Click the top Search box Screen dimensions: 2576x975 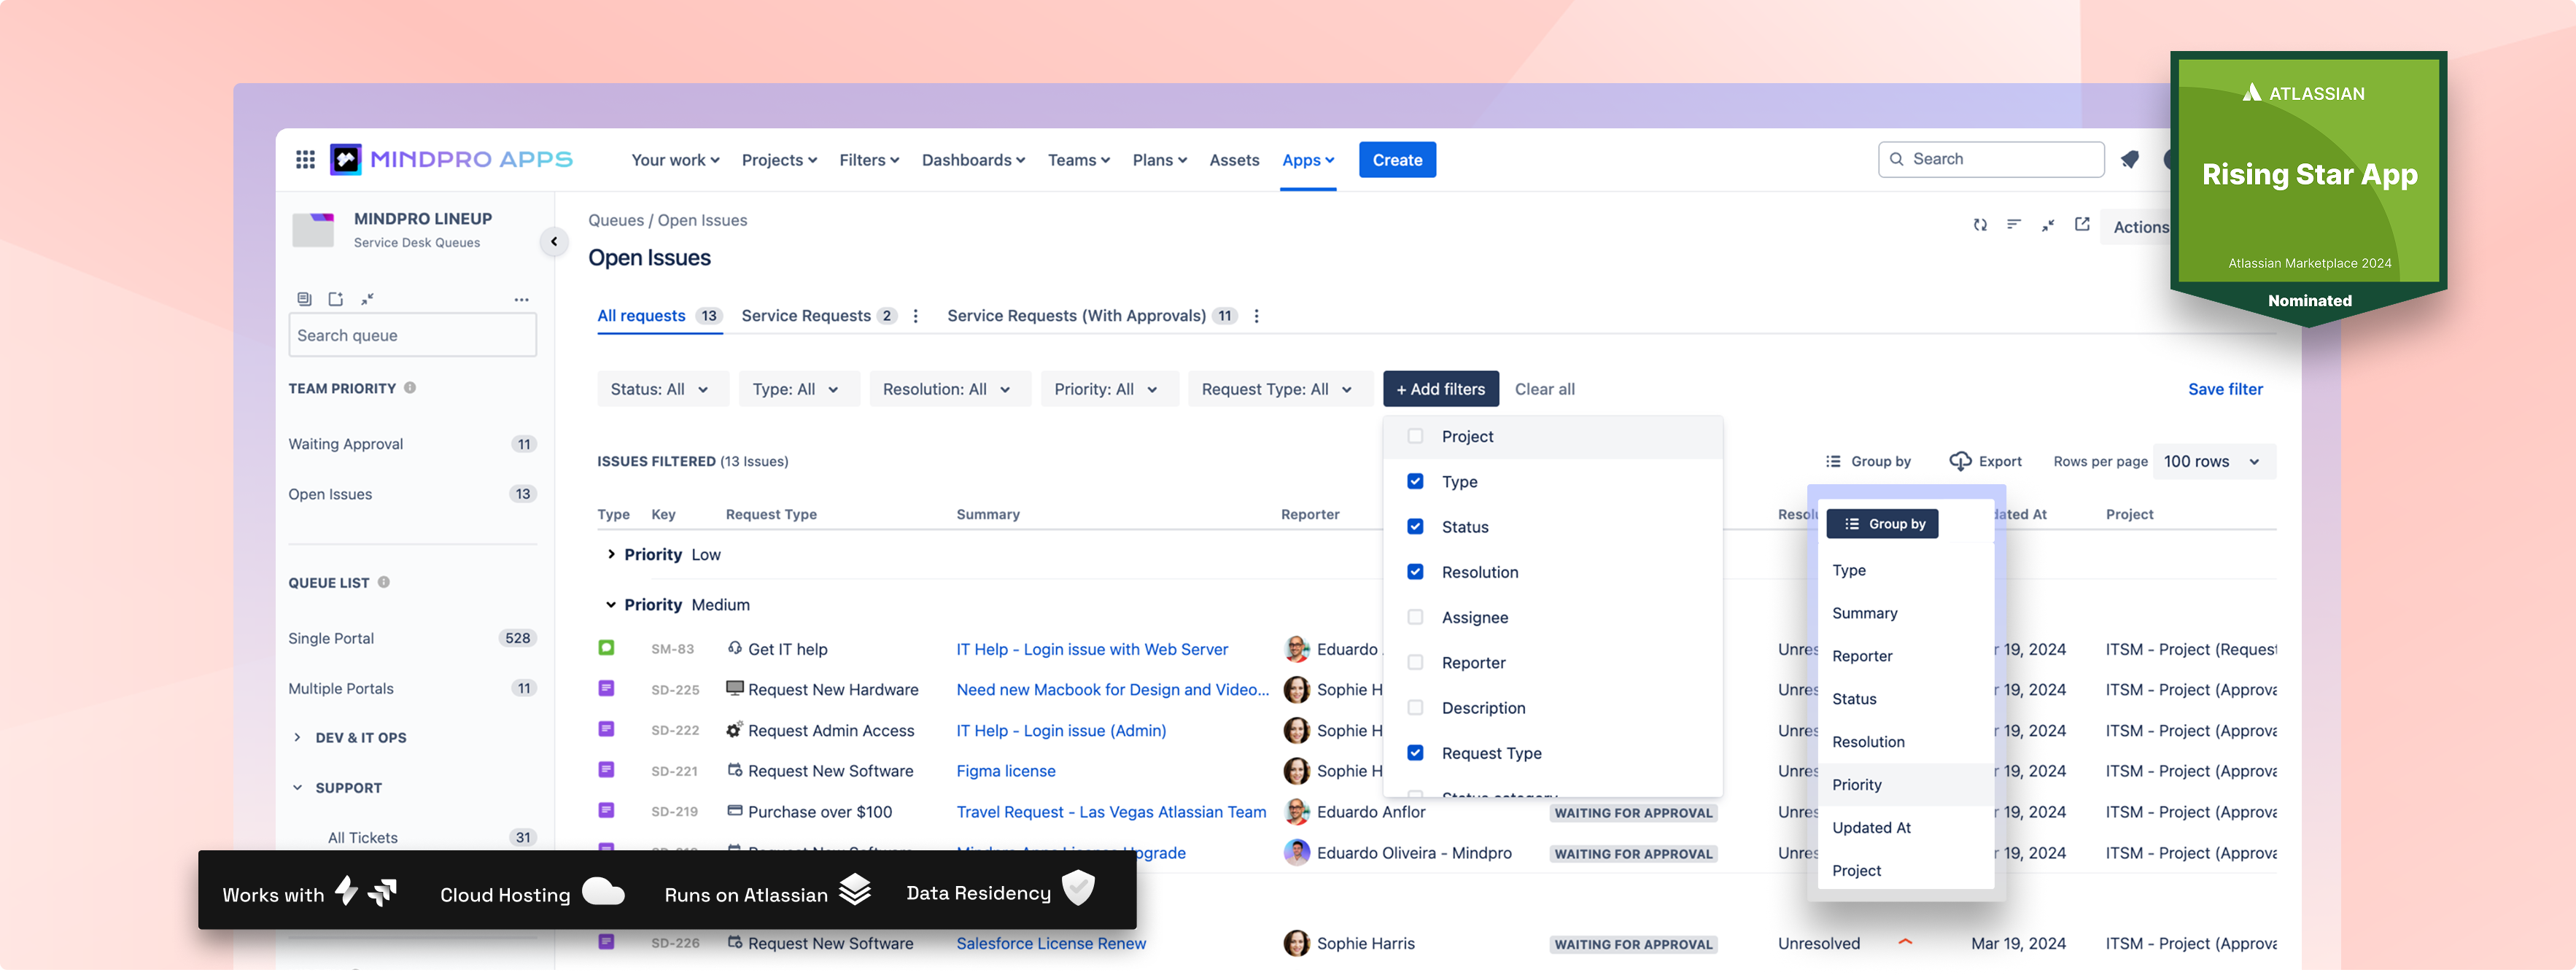click(x=1990, y=160)
